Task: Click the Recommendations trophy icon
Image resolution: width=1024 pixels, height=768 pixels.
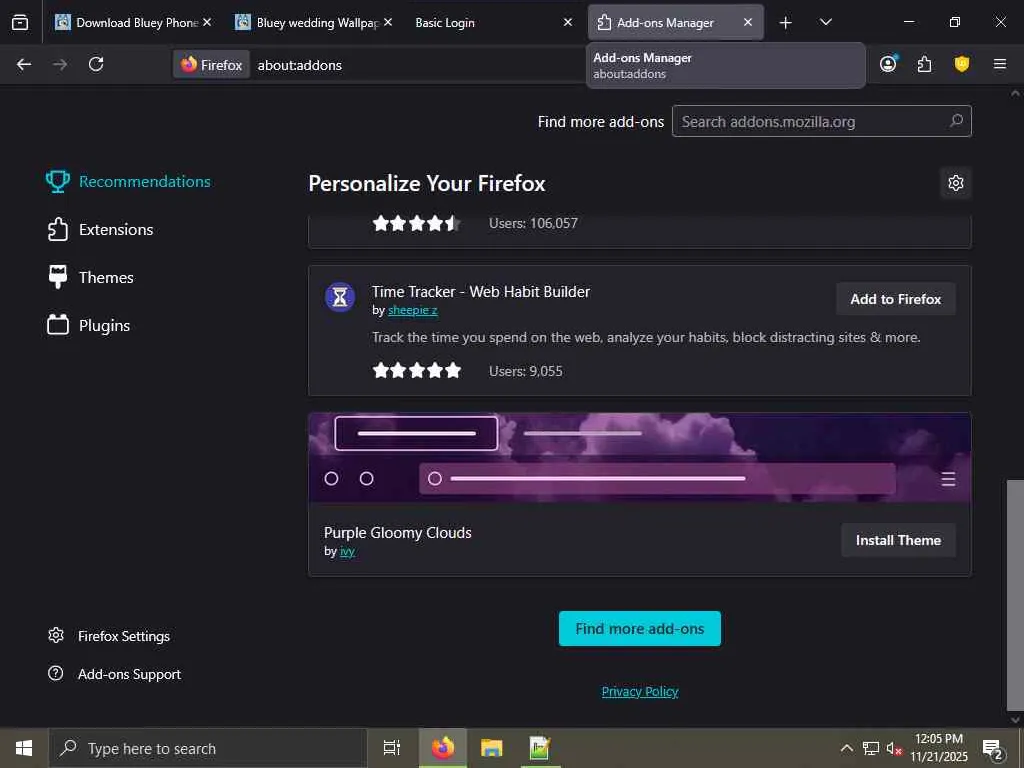Action: [x=57, y=182]
